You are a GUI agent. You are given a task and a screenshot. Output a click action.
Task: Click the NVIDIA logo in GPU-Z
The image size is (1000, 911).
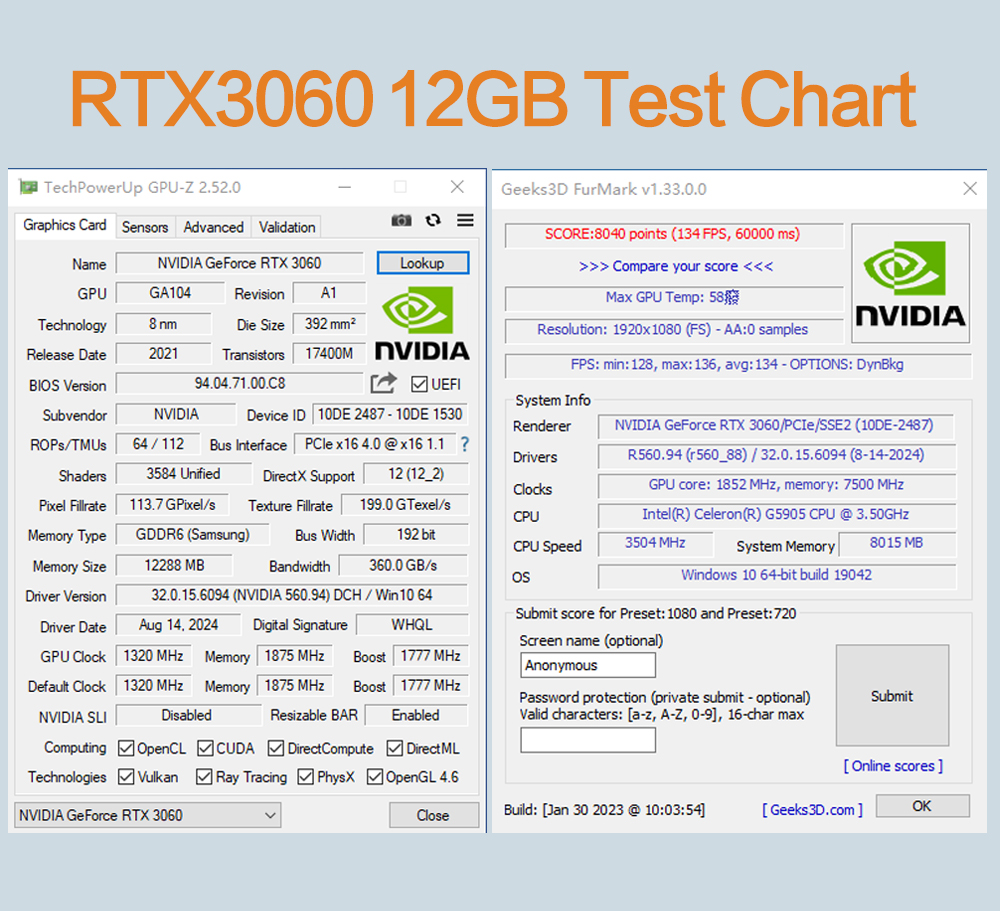click(x=422, y=324)
